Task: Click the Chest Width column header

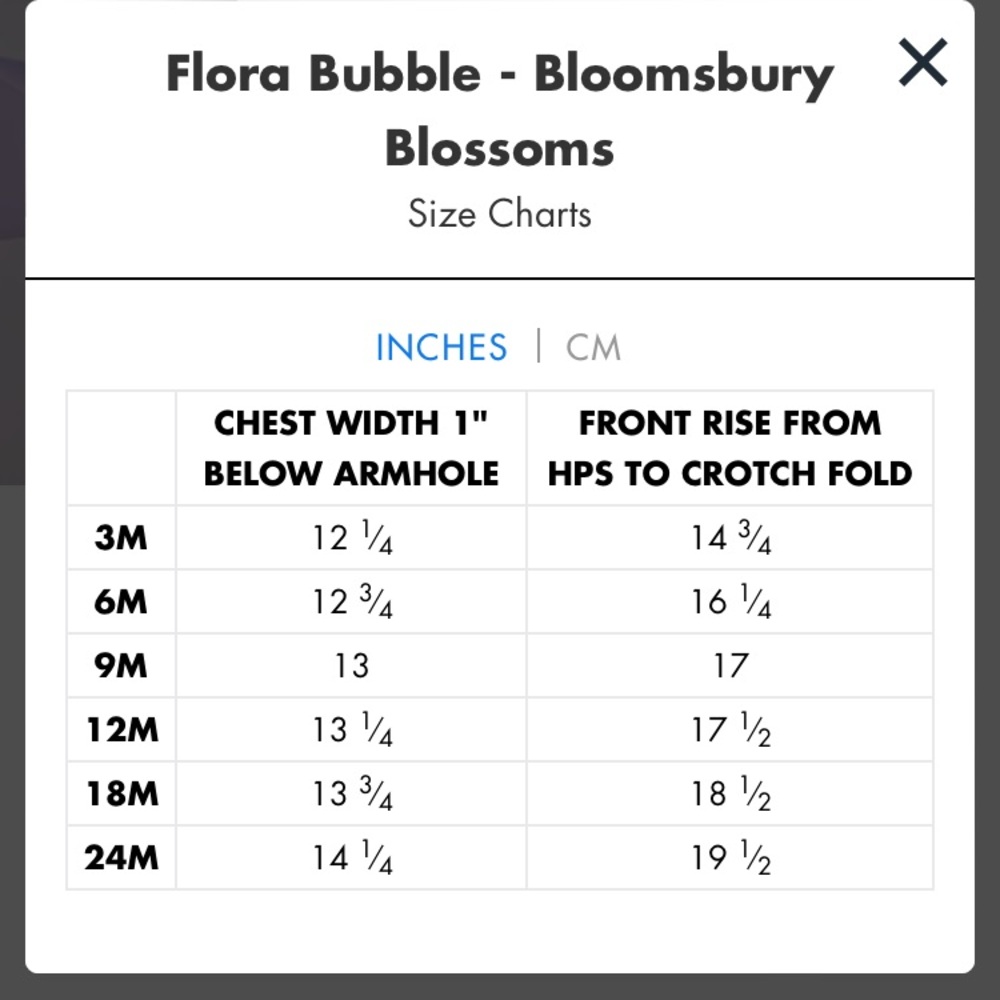Action: tap(351, 448)
